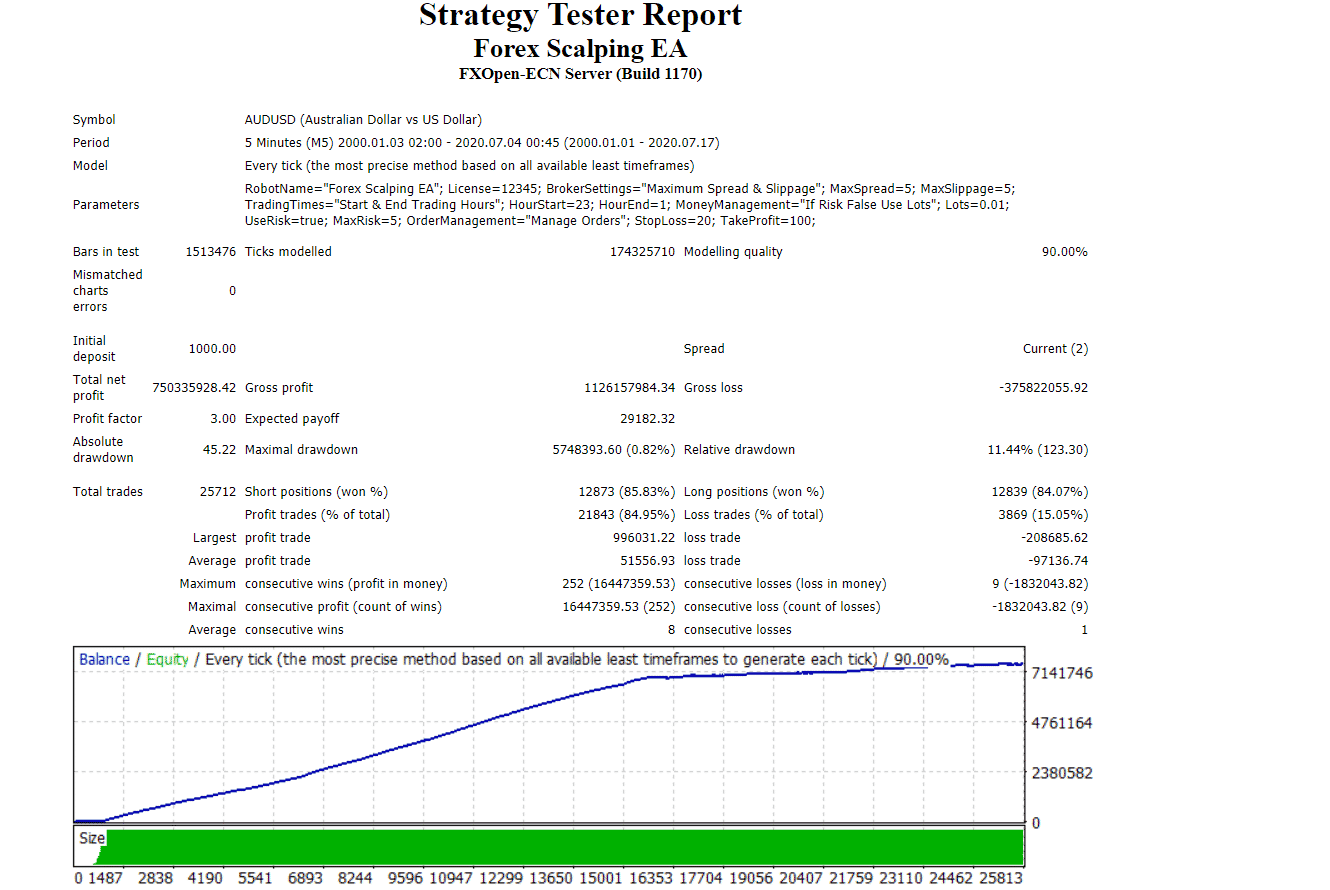Click Largest loss trade value -208685.62
The image size is (1330, 890).
[x=1055, y=538]
